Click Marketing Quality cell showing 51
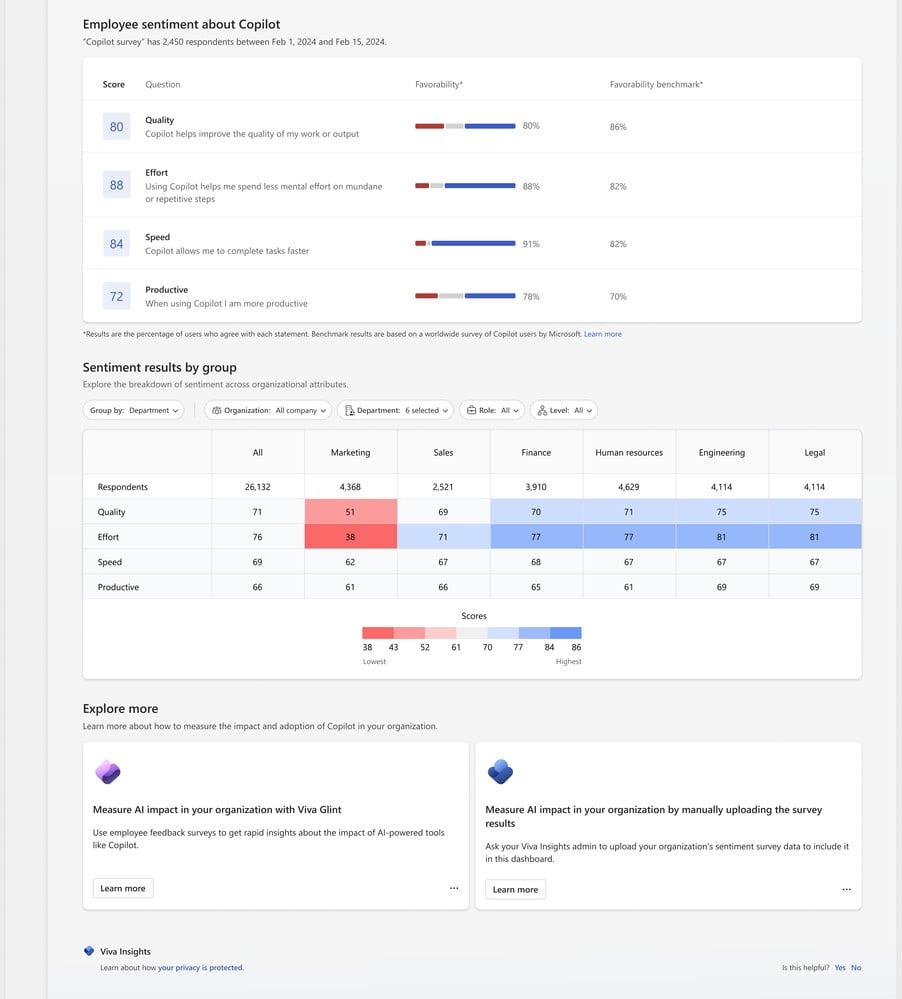902x999 pixels. point(350,512)
